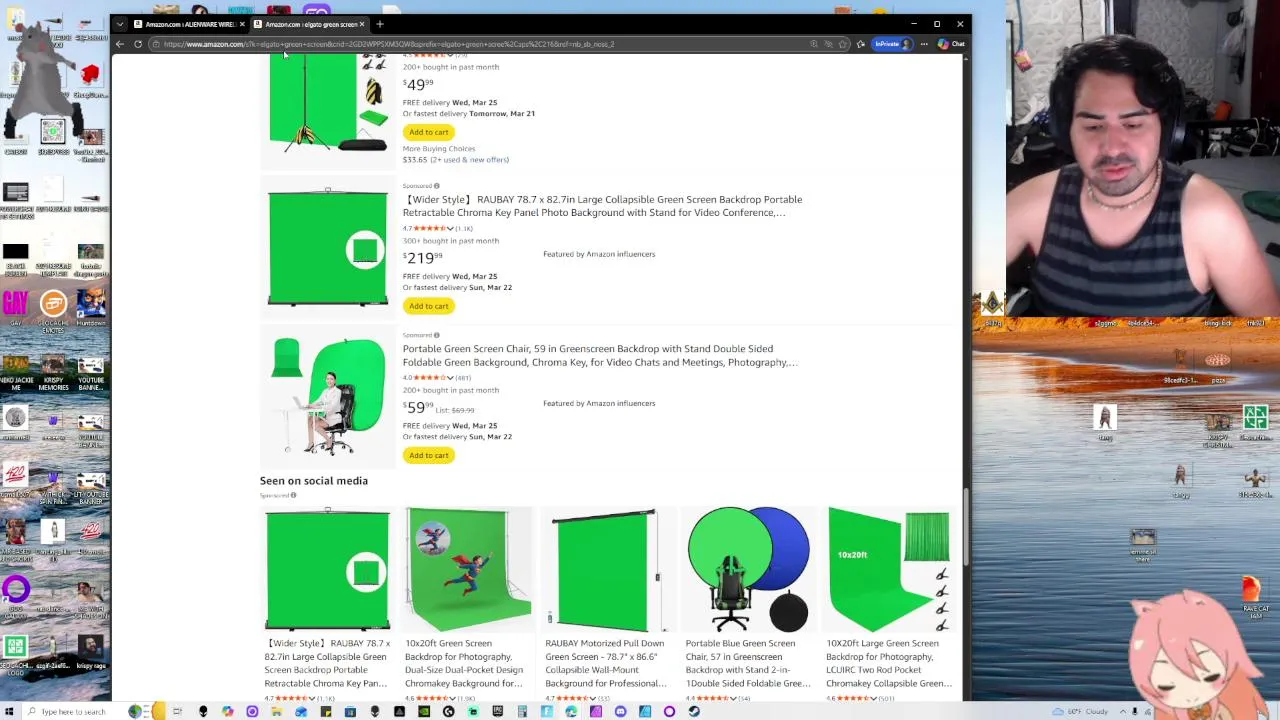1280x720 pixels.
Task: Open Steam from the taskbar
Action: click(694, 711)
